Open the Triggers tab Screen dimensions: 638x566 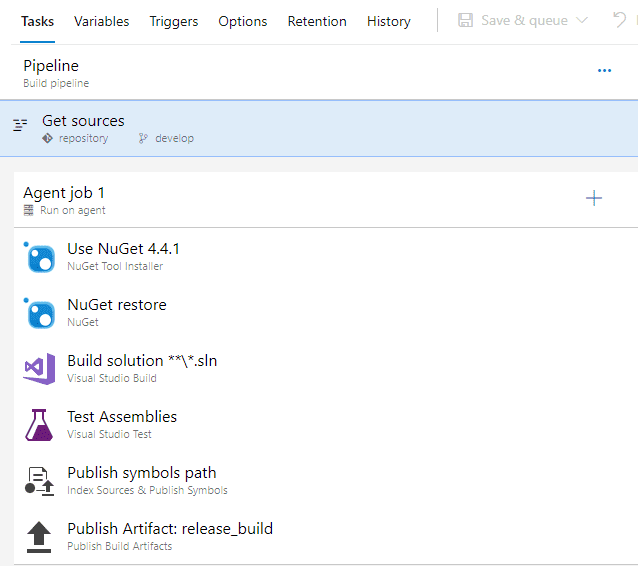tap(174, 21)
